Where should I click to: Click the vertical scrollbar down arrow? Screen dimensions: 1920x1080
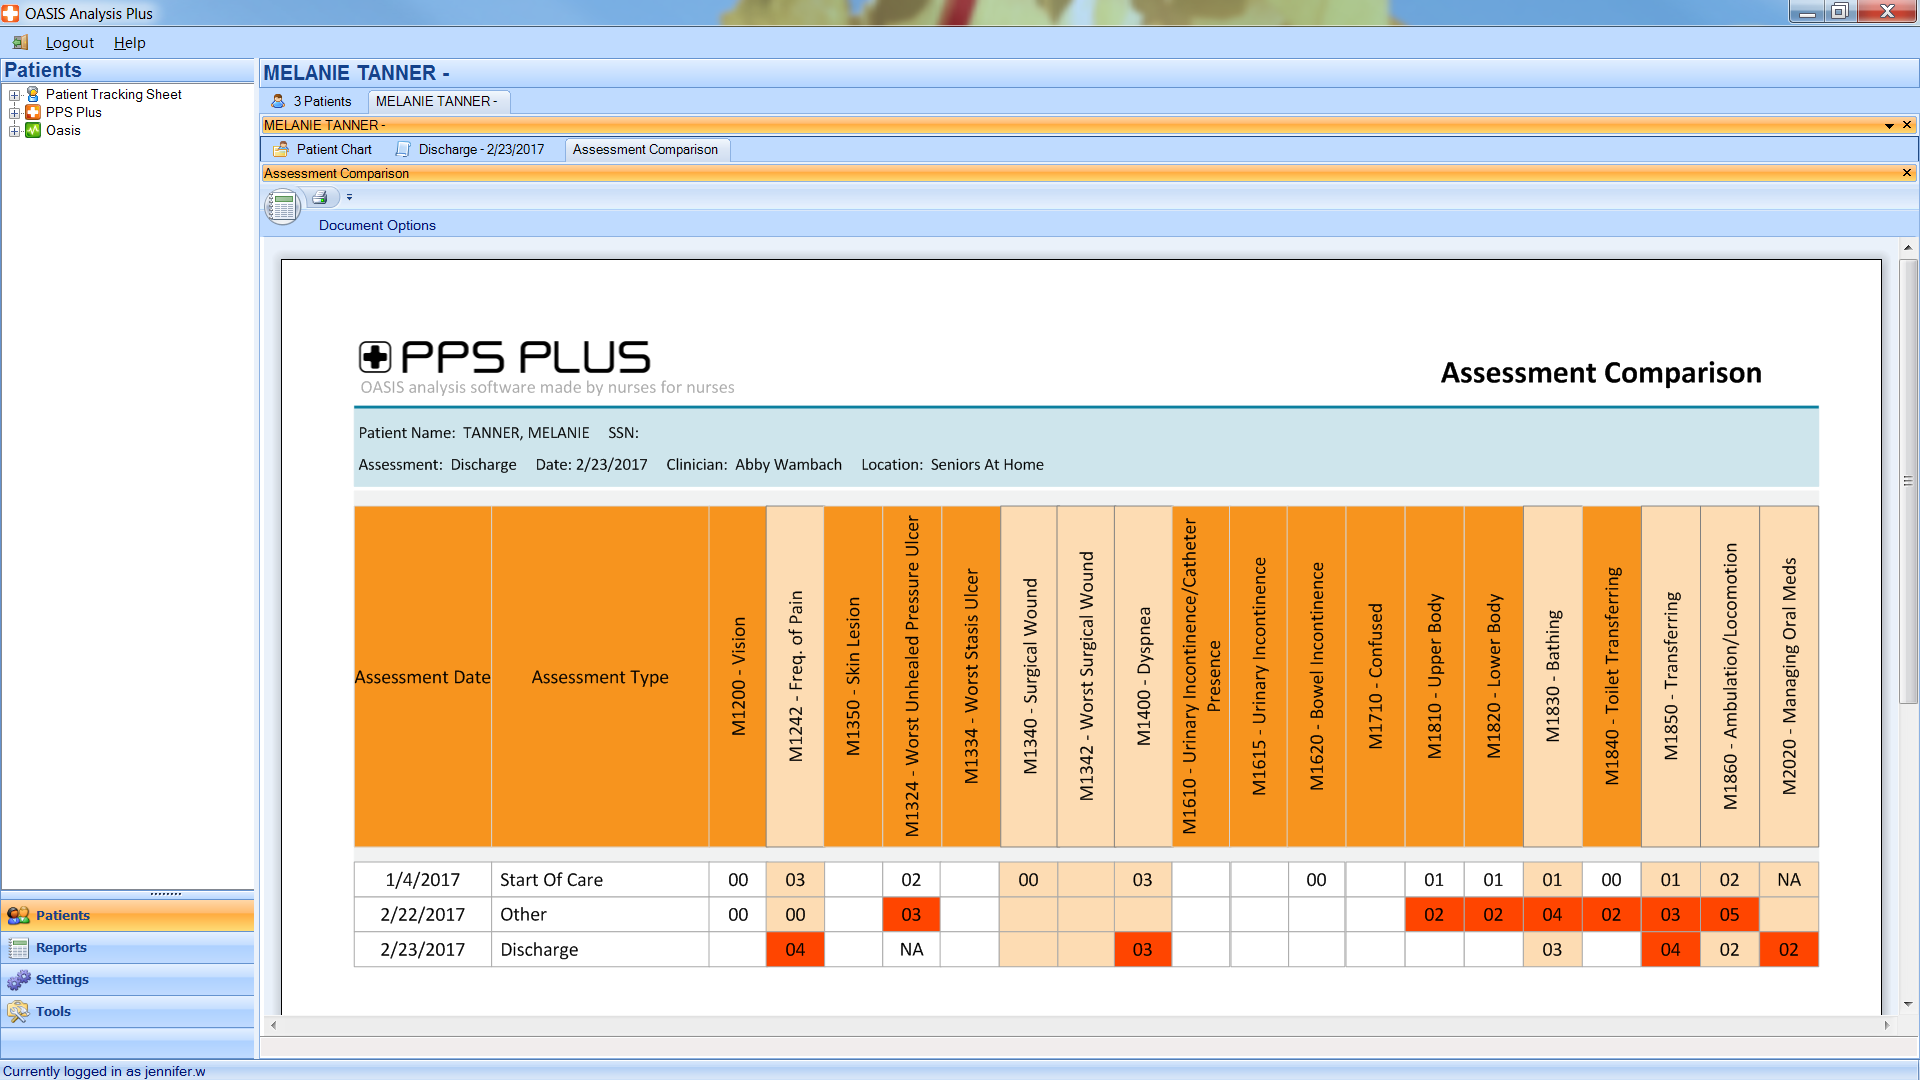coord(1908,1003)
